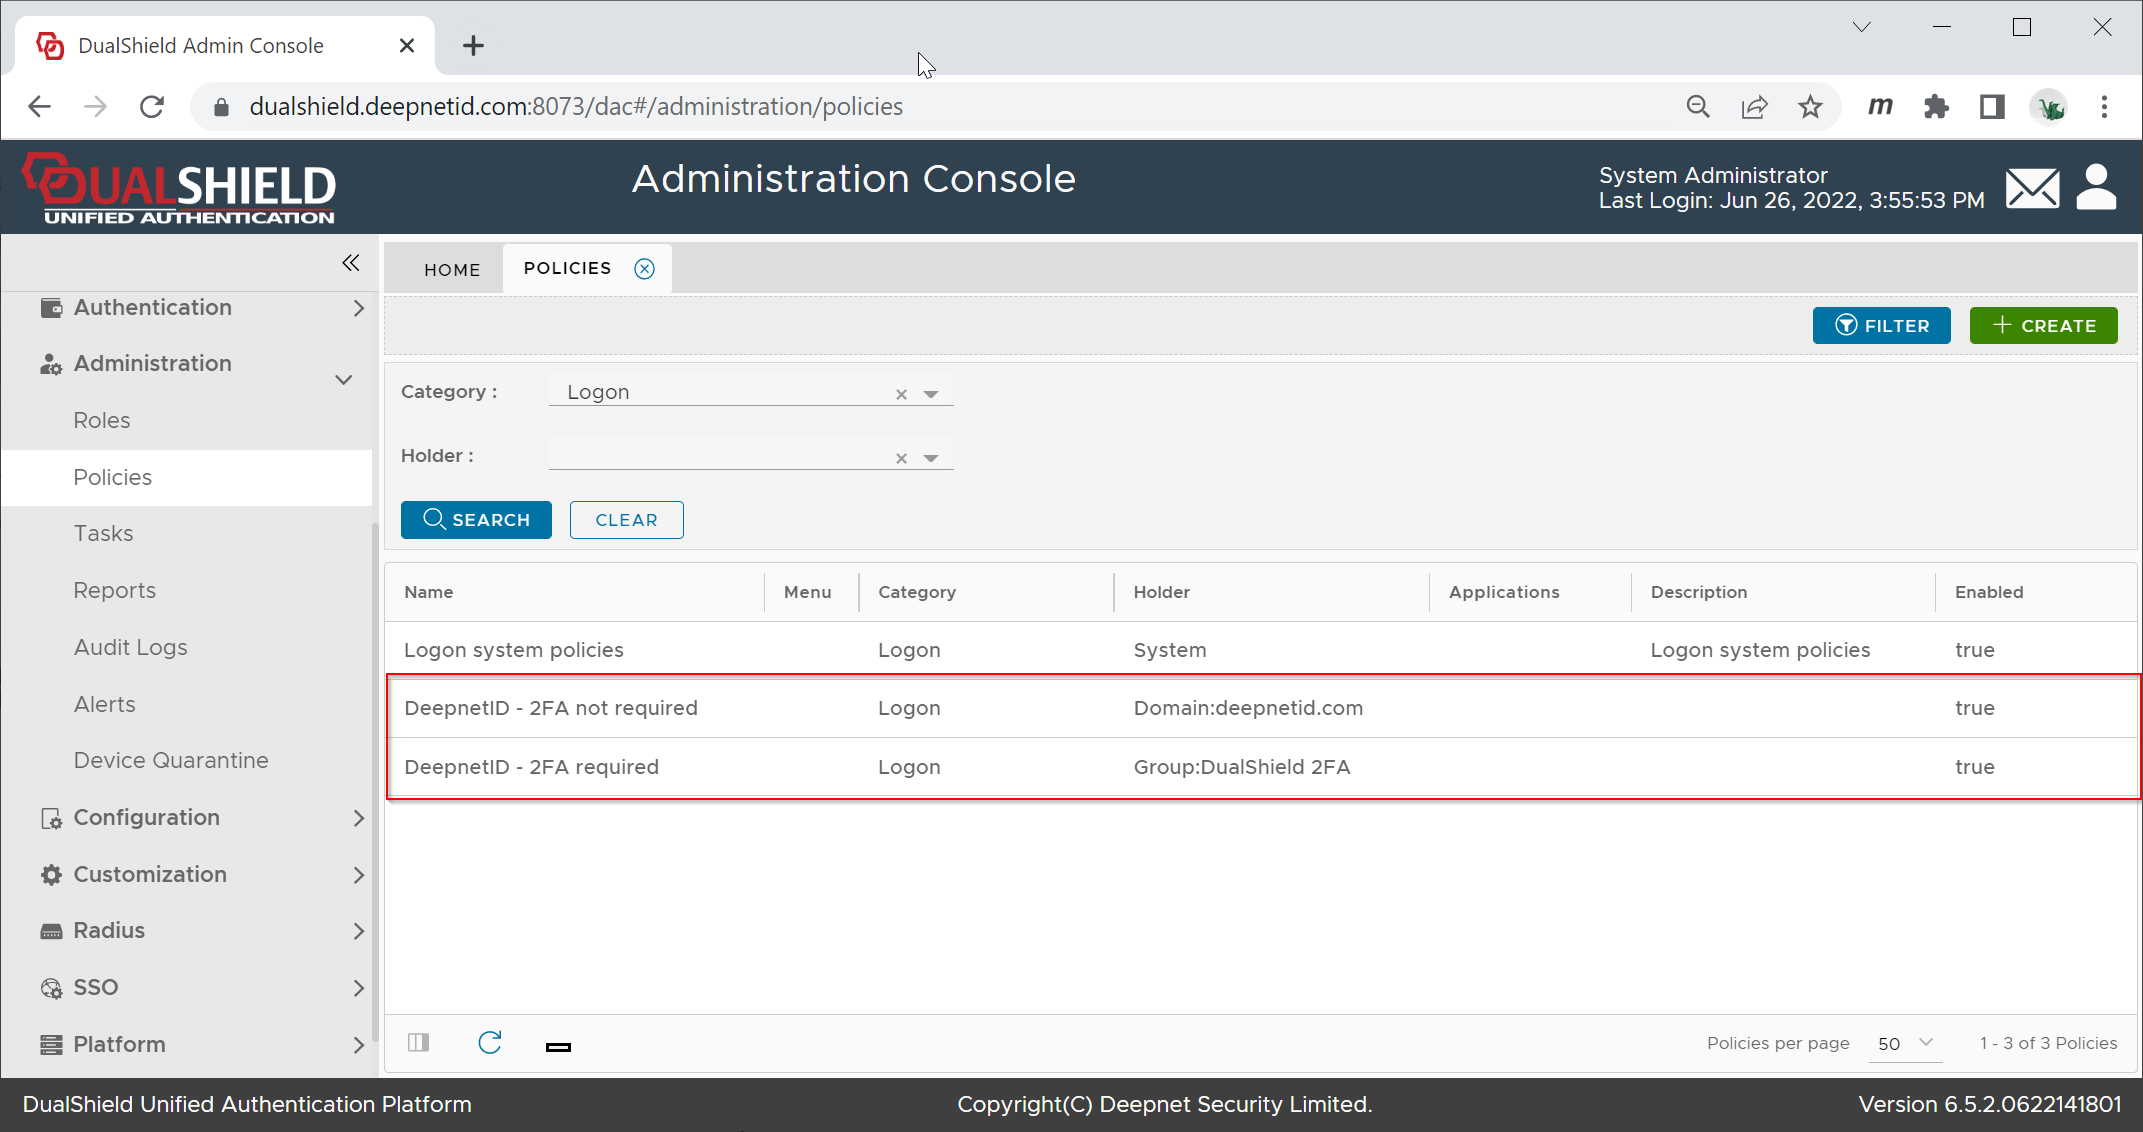
Task: Open Audit Logs in sidebar
Action: (131, 648)
